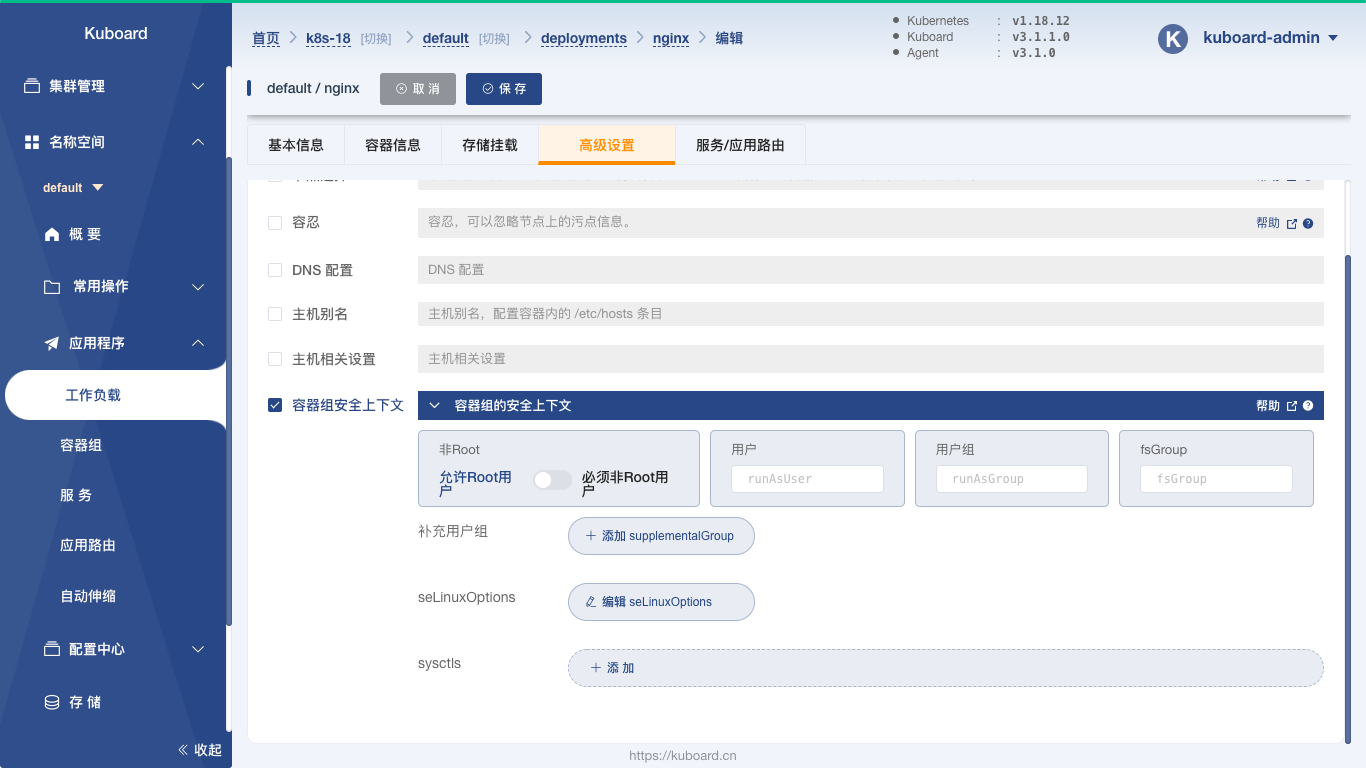Open 容器组 in the sidebar menu
The width and height of the screenshot is (1366, 768).
81,445
